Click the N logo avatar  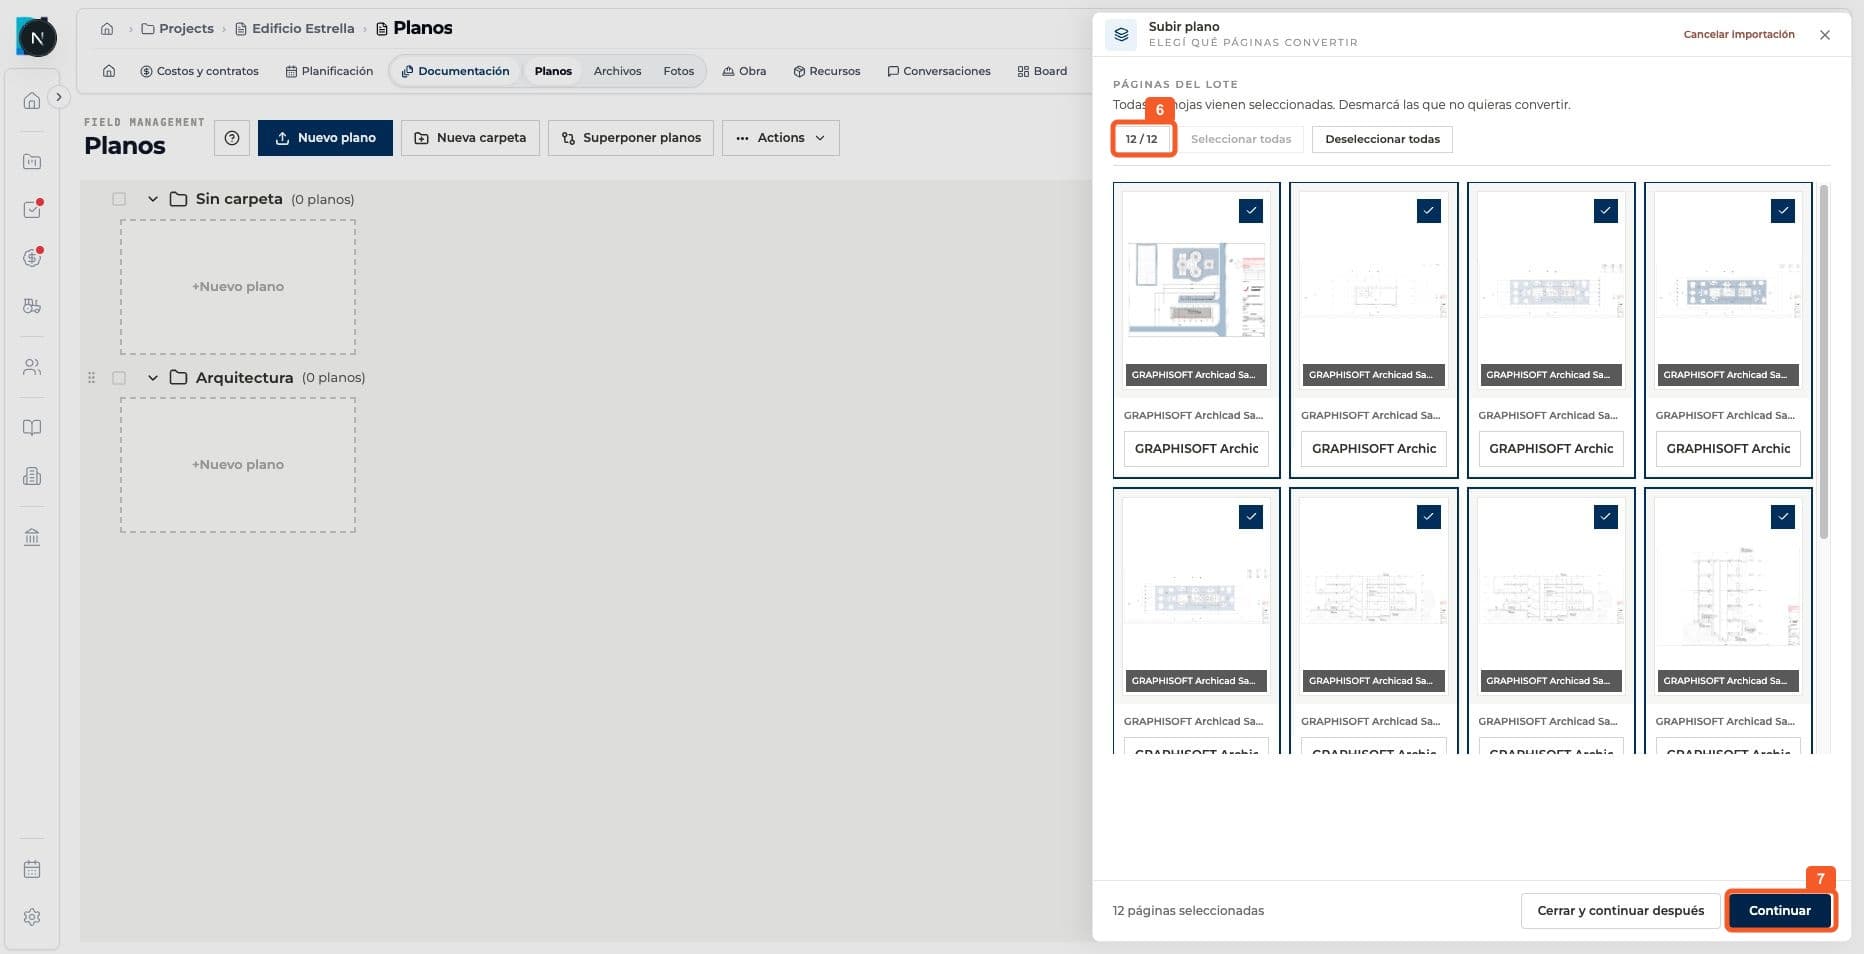37,38
